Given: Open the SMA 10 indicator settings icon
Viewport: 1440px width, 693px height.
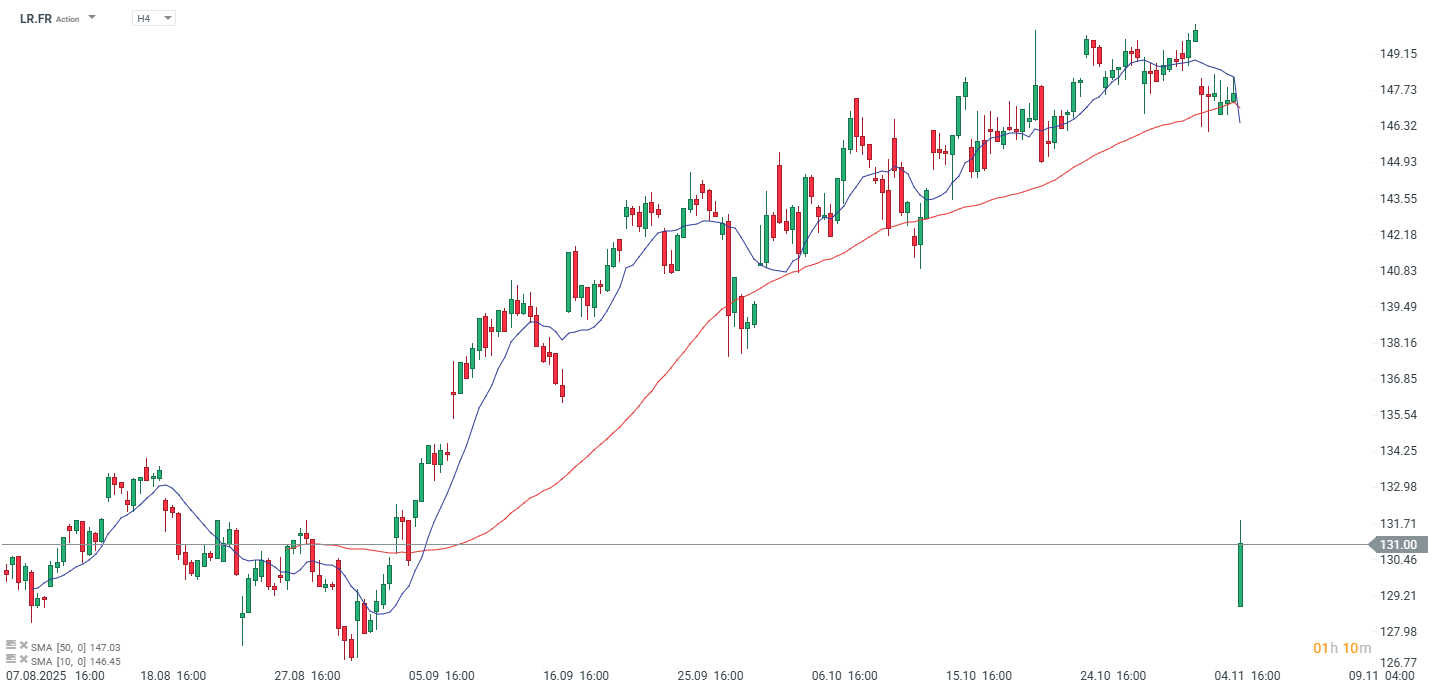Looking at the screenshot, I should [x=11, y=660].
